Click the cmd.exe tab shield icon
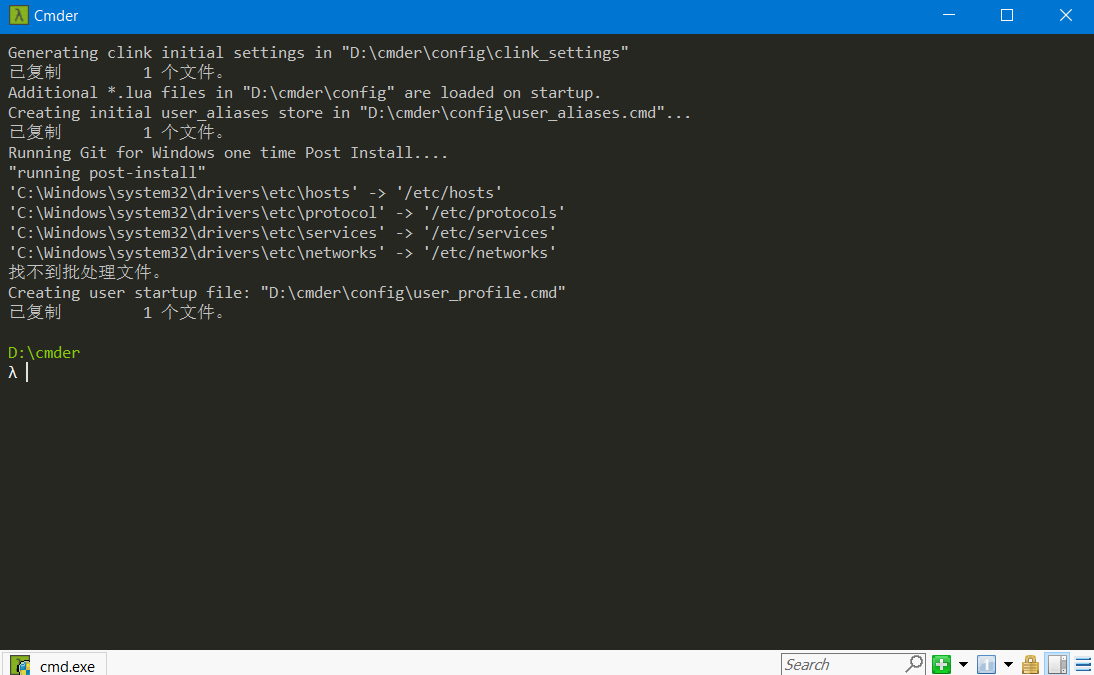This screenshot has width=1094, height=675. point(20,665)
